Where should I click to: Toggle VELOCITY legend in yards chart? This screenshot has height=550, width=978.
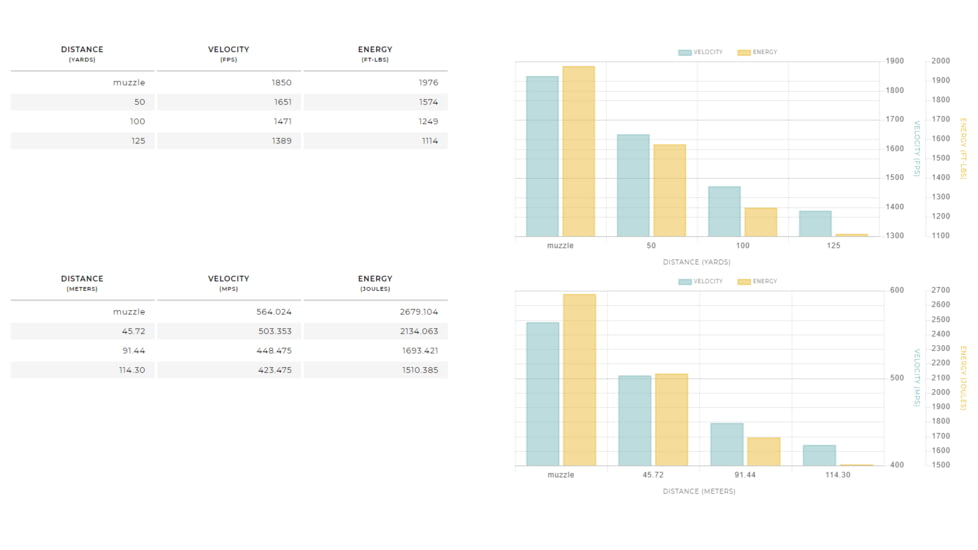coord(700,52)
